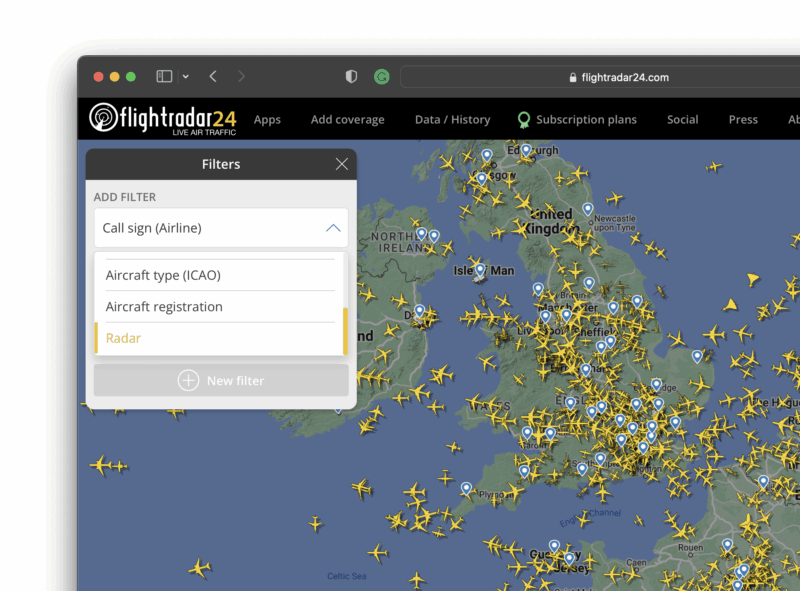Close the Filters panel
The width and height of the screenshot is (800, 591).
(341, 164)
